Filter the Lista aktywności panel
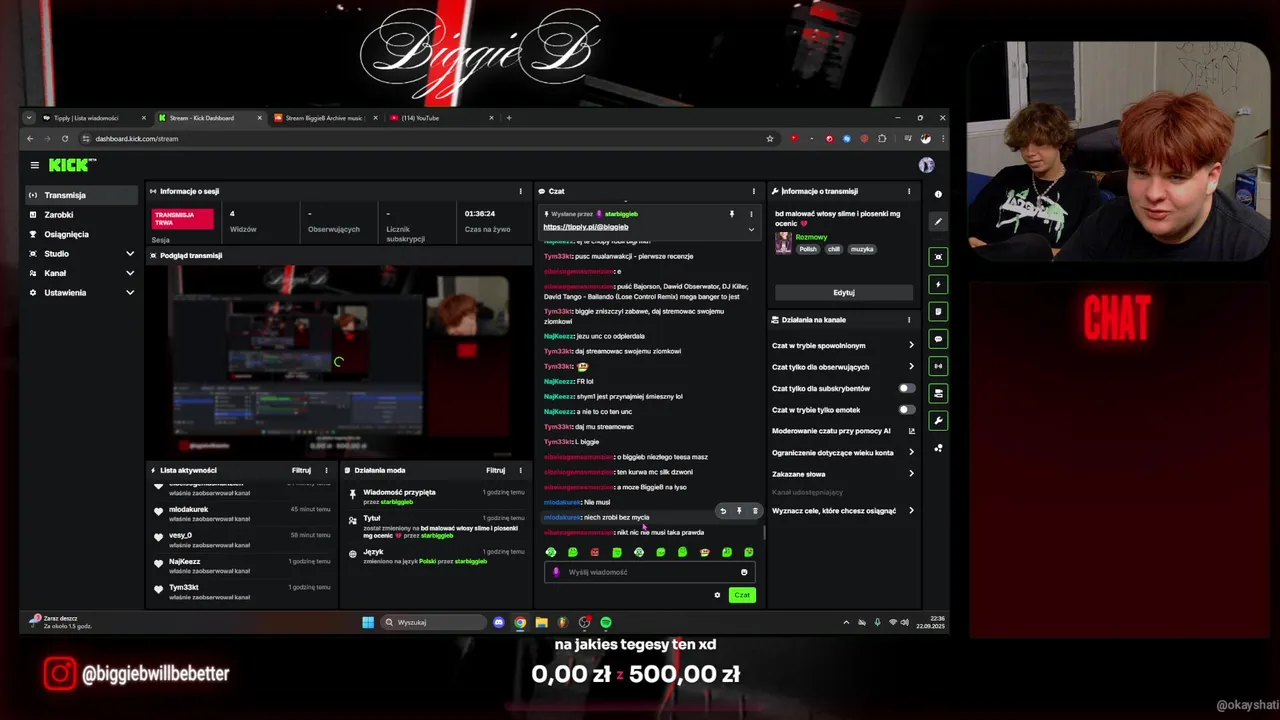This screenshot has height=720, width=1280. (x=301, y=470)
